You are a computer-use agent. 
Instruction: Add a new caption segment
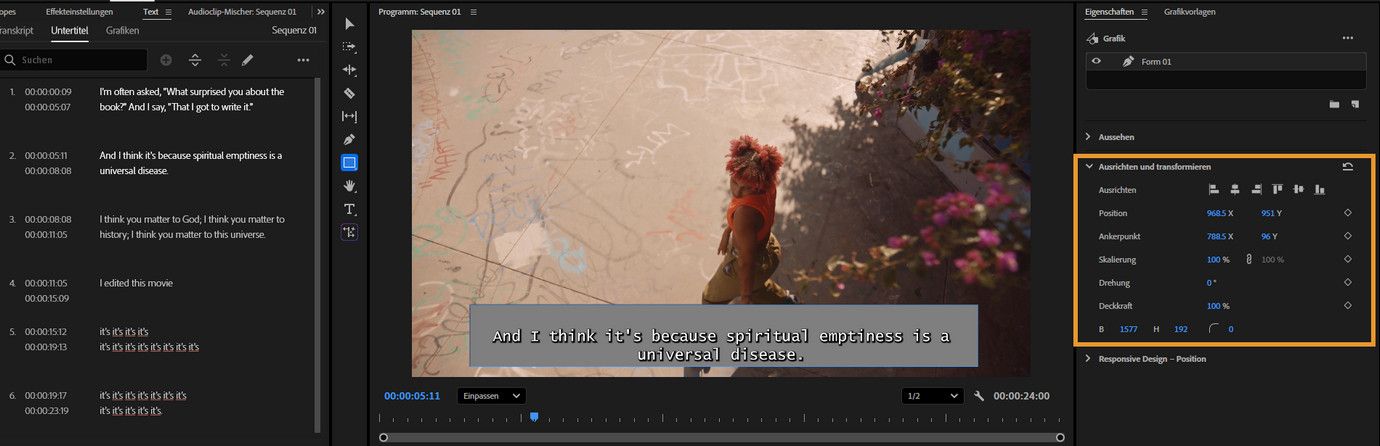point(166,60)
